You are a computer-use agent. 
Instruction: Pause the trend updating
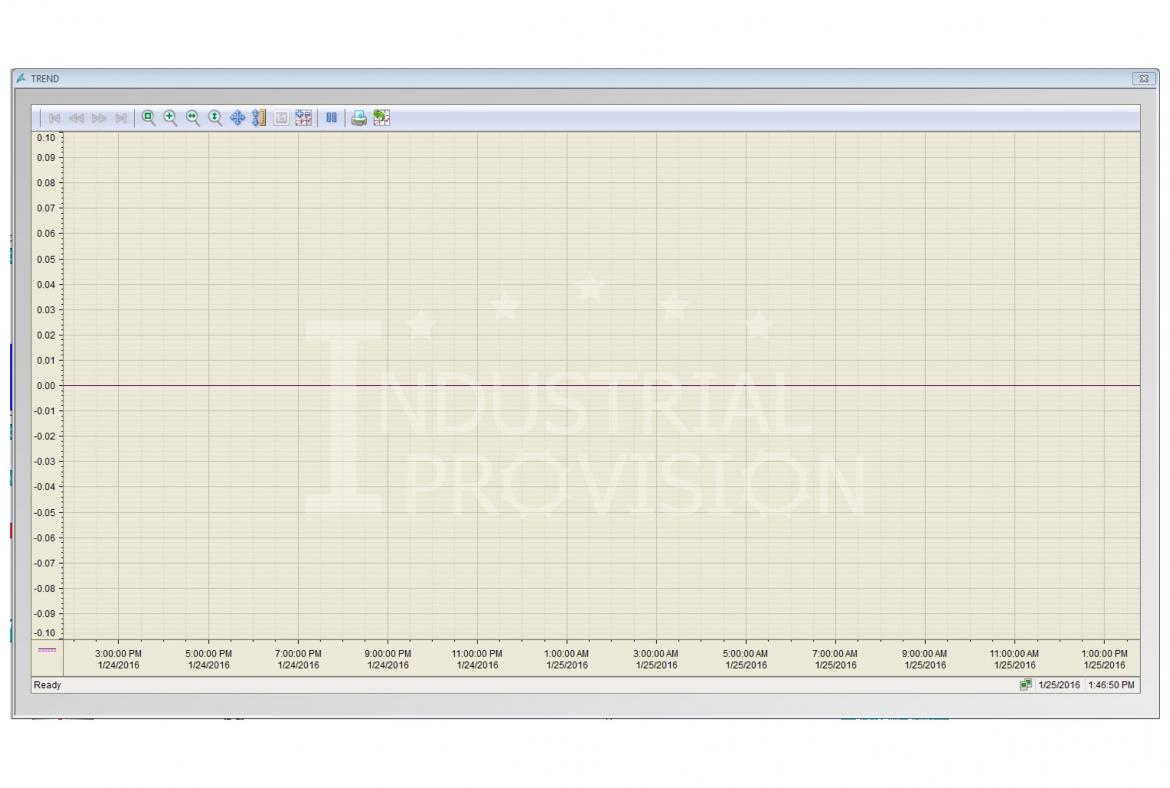[331, 118]
